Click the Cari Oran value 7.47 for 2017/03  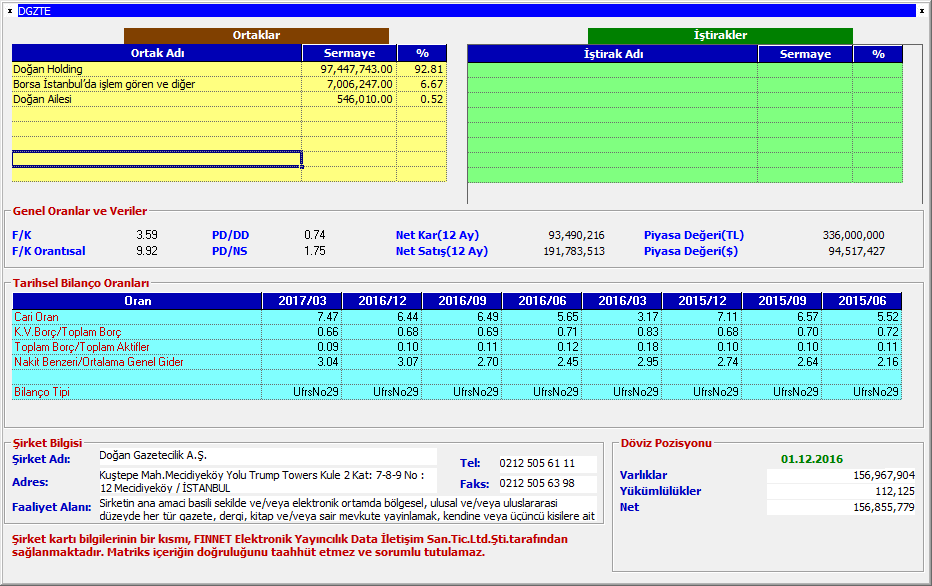[328, 317]
